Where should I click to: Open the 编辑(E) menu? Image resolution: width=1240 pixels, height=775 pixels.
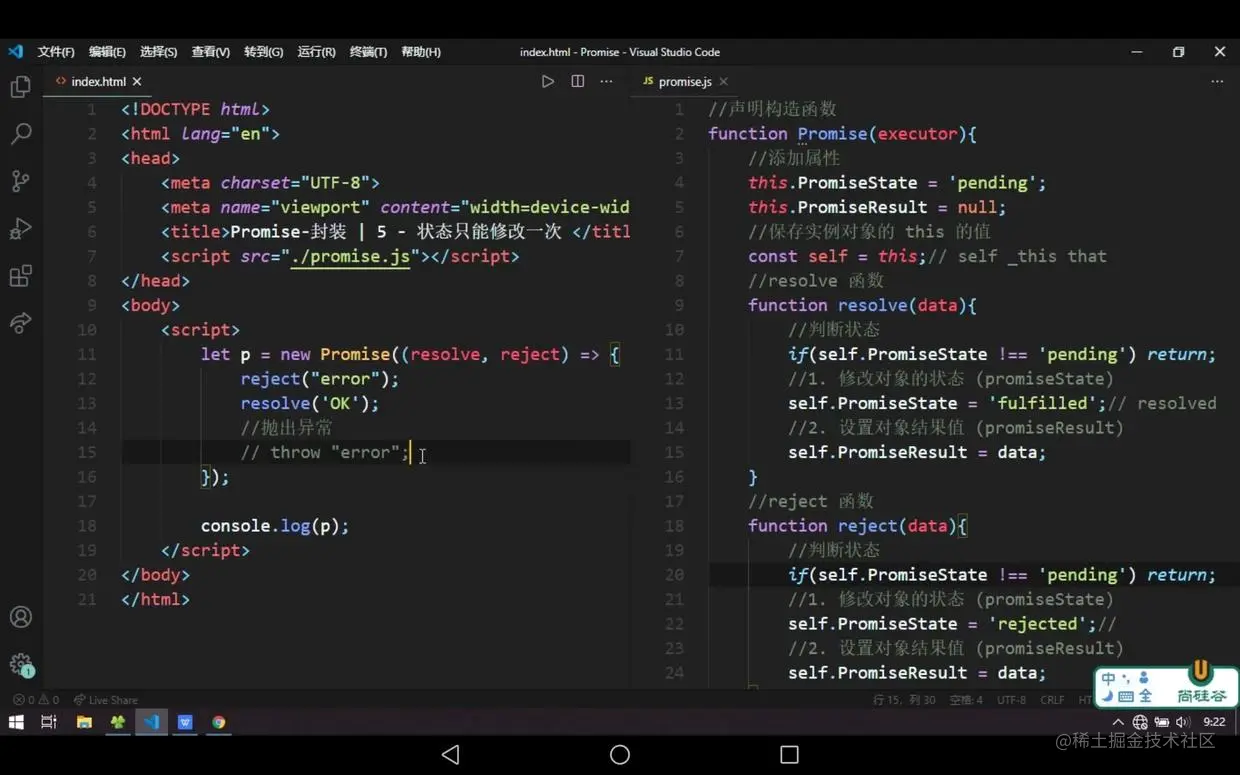coord(107,52)
